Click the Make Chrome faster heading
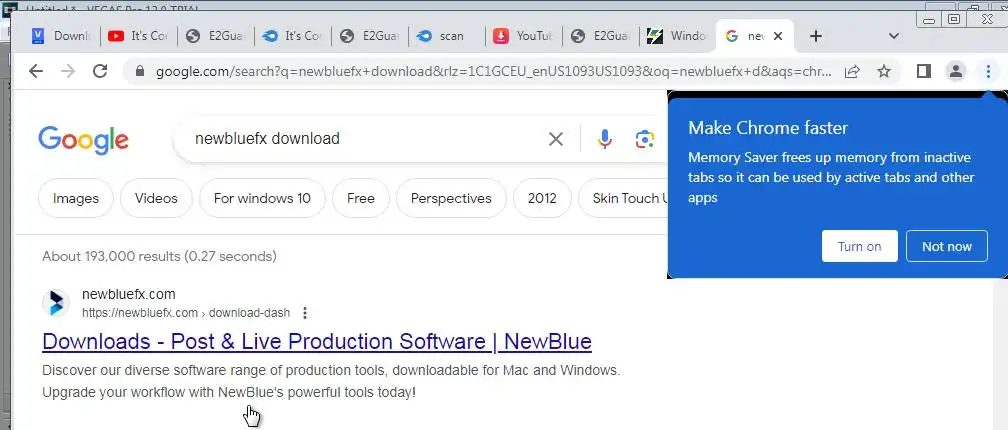The image size is (1008, 430). [768, 128]
